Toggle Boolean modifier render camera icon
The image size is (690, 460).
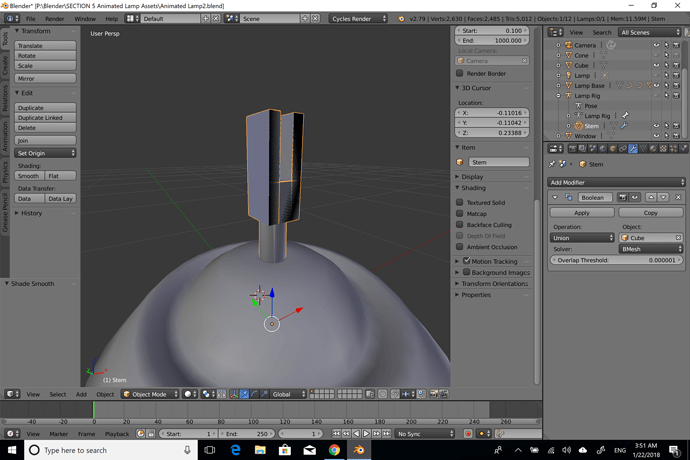622,197
